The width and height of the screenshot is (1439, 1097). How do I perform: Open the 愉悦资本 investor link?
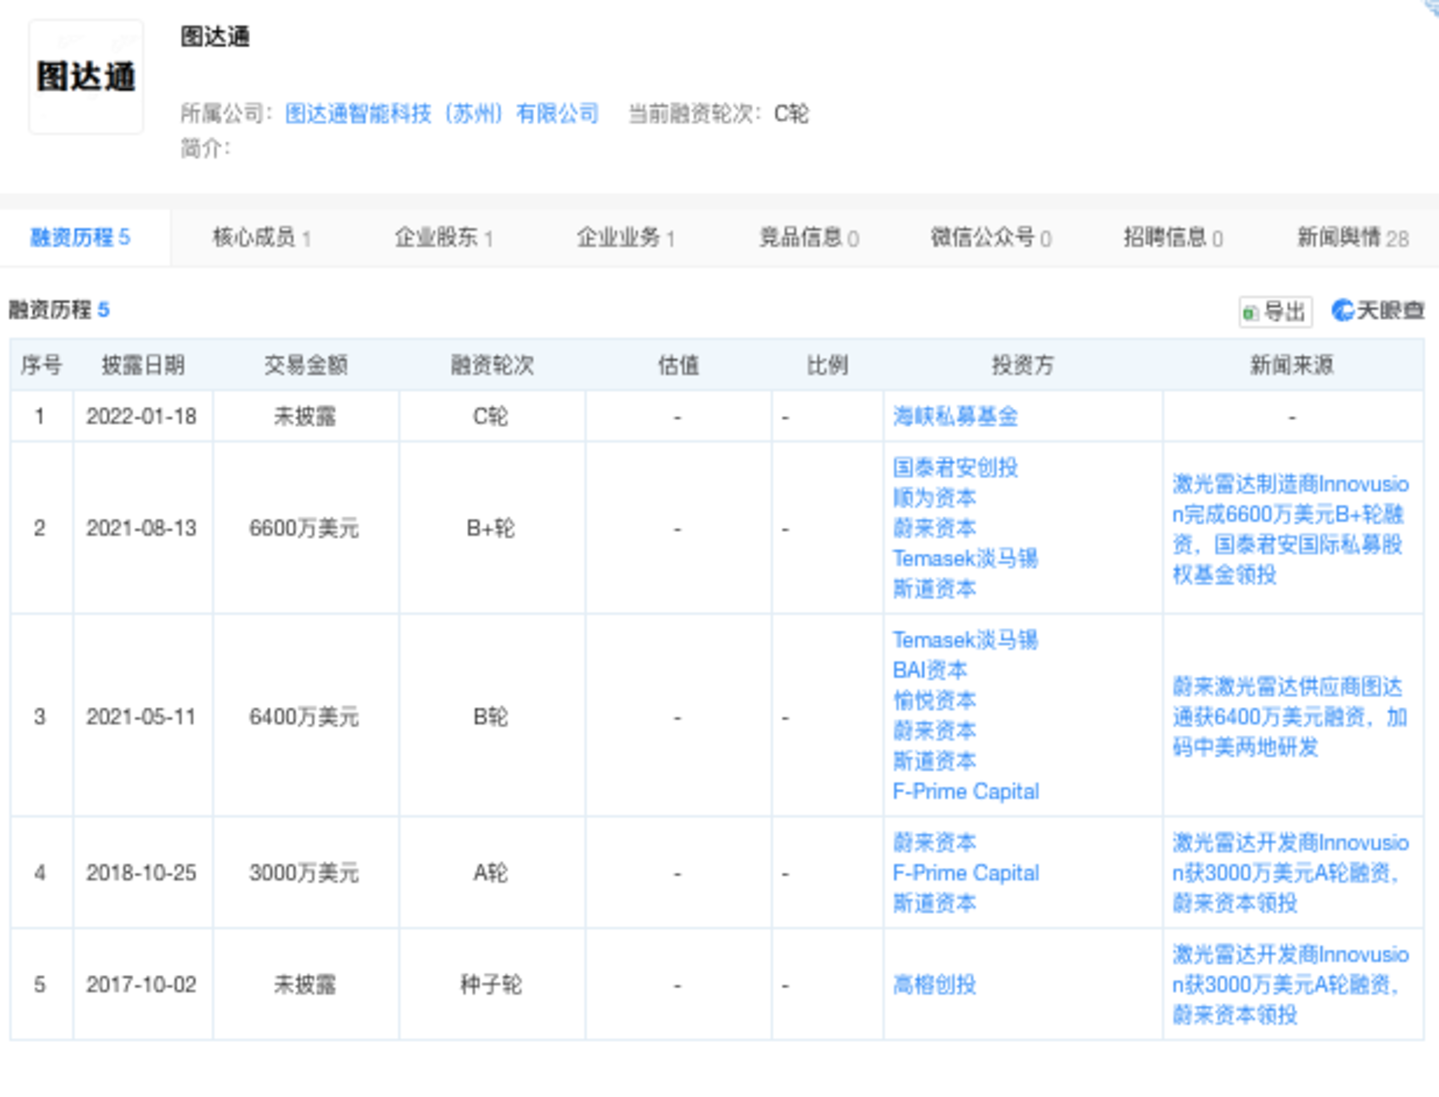(934, 700)
